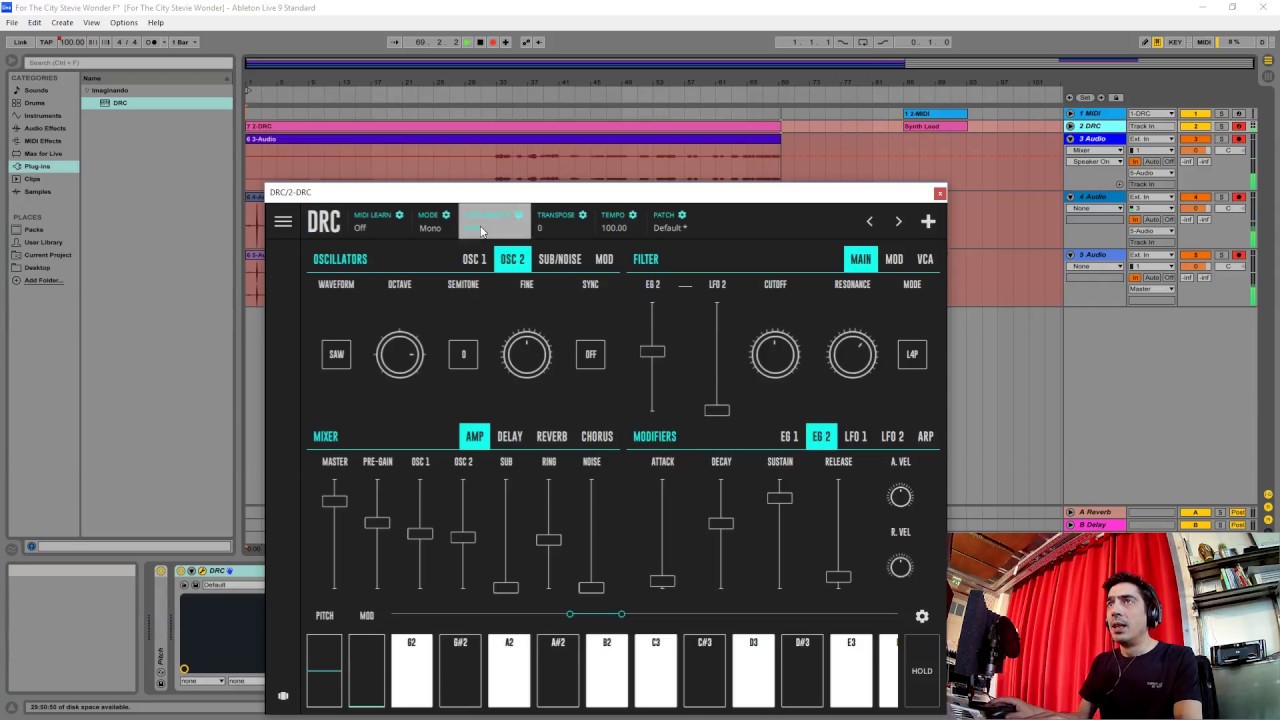Toggle DRC device activator in device view
This screenshot has width=1280, height=720.
(x=182, y=571)
